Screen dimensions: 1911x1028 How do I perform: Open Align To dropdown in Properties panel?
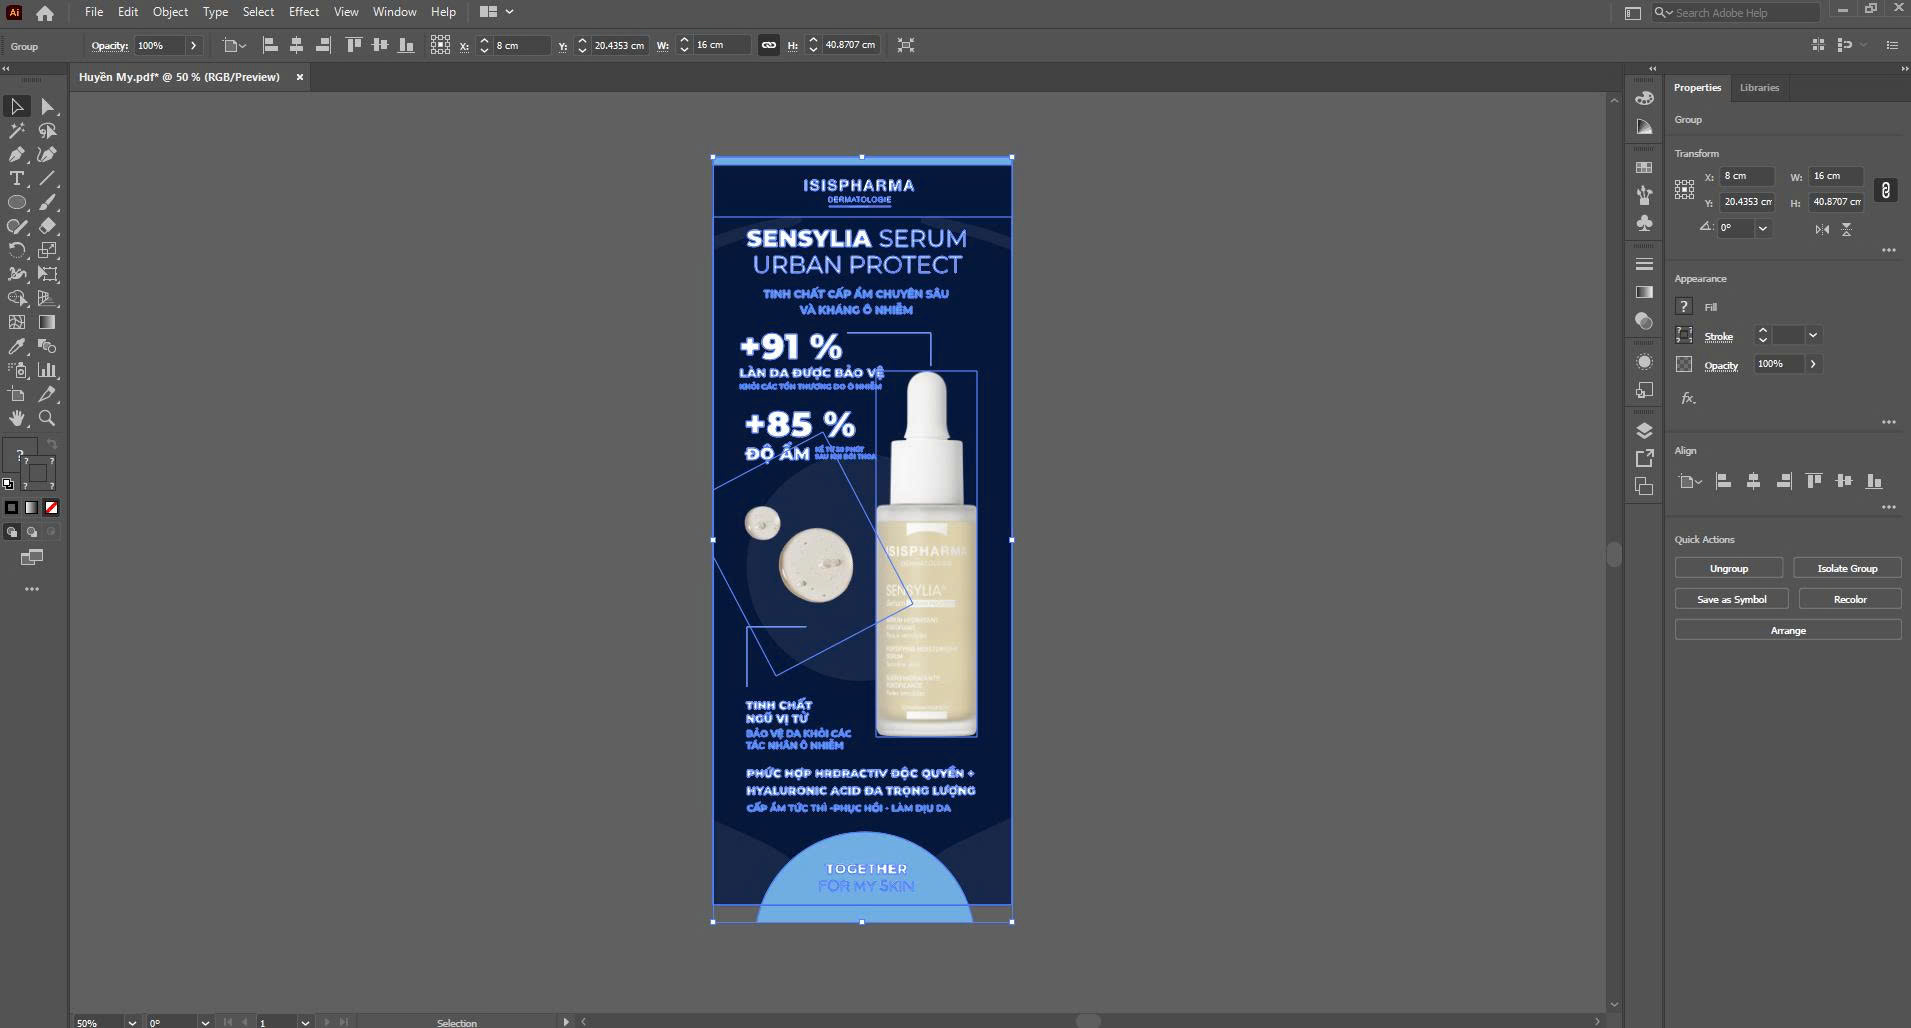1690,482
